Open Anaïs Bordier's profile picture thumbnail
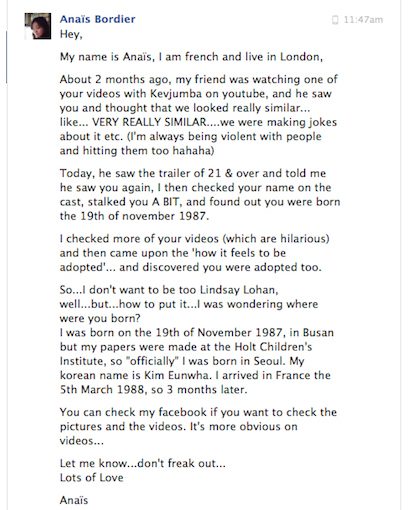 pos(38,26)
